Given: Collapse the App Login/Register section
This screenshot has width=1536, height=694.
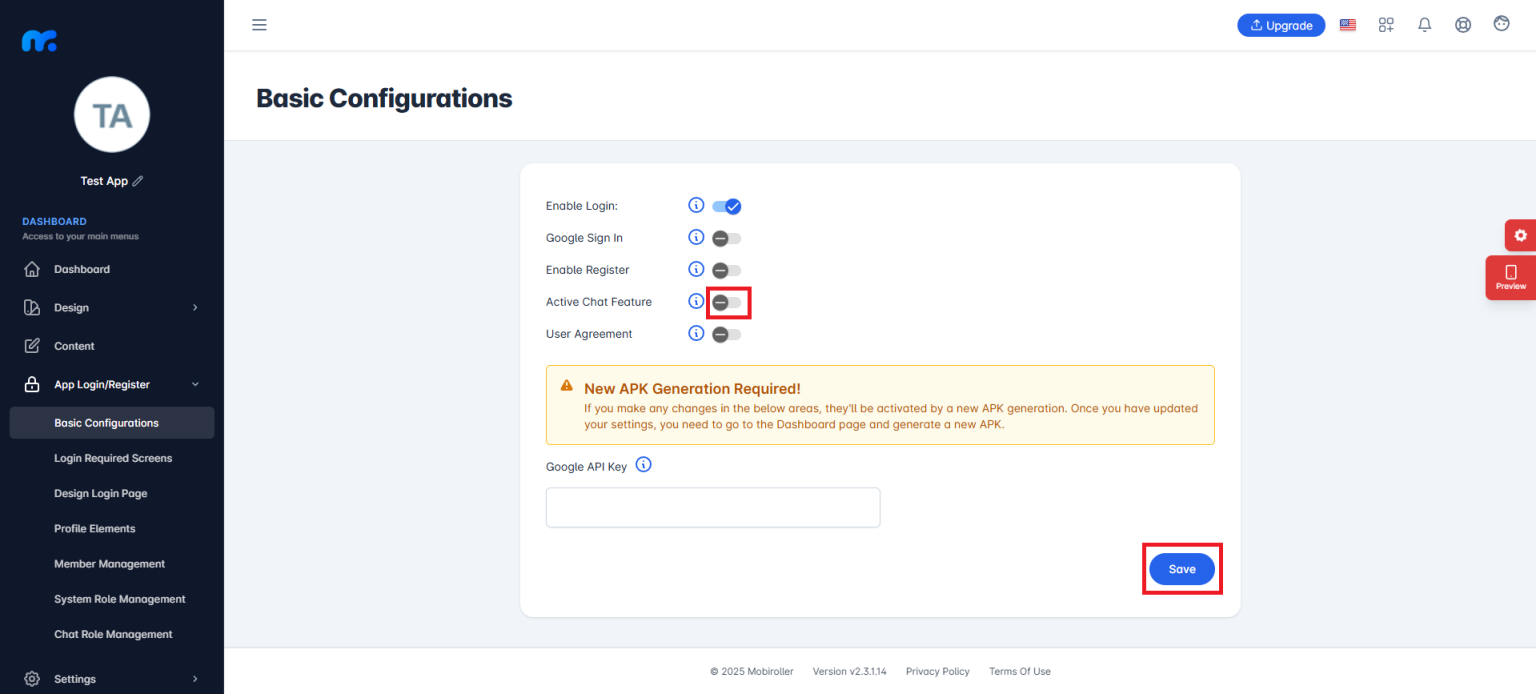Looking at the screenshot, I should click(194, 384).
